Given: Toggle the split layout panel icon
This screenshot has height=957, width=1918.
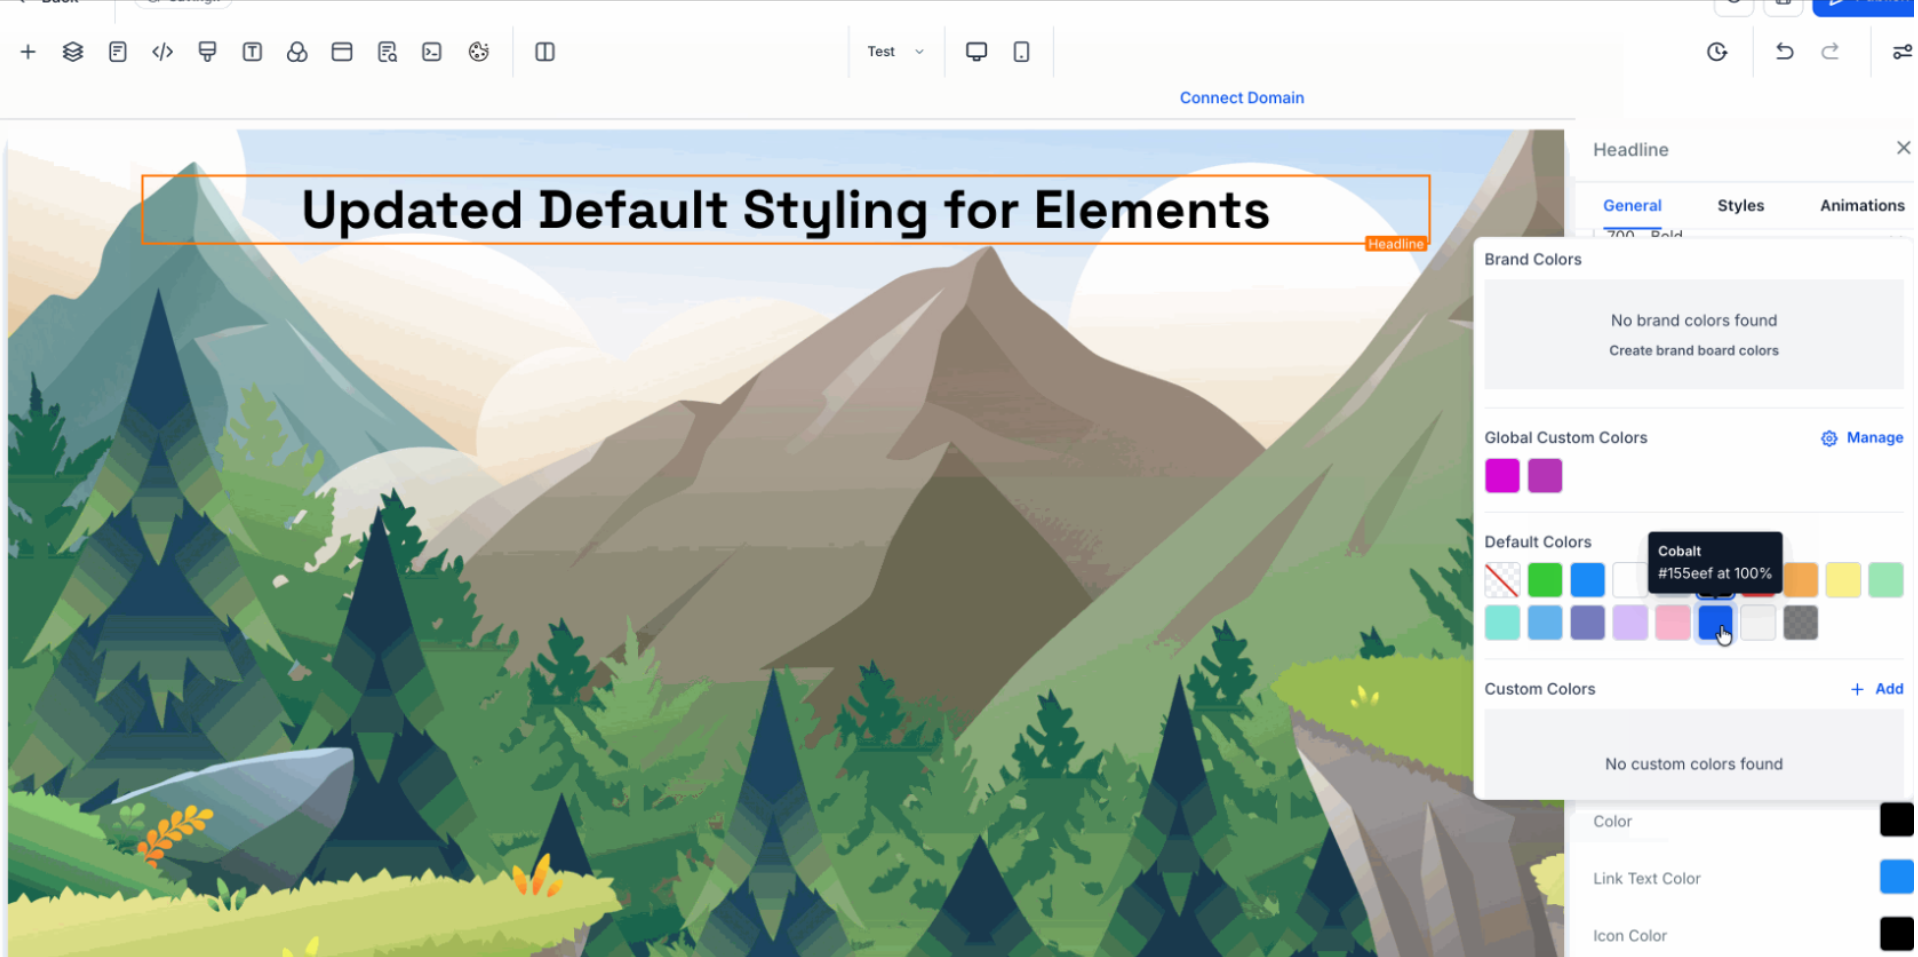Looking at the screenshot, I should [545, 52].
